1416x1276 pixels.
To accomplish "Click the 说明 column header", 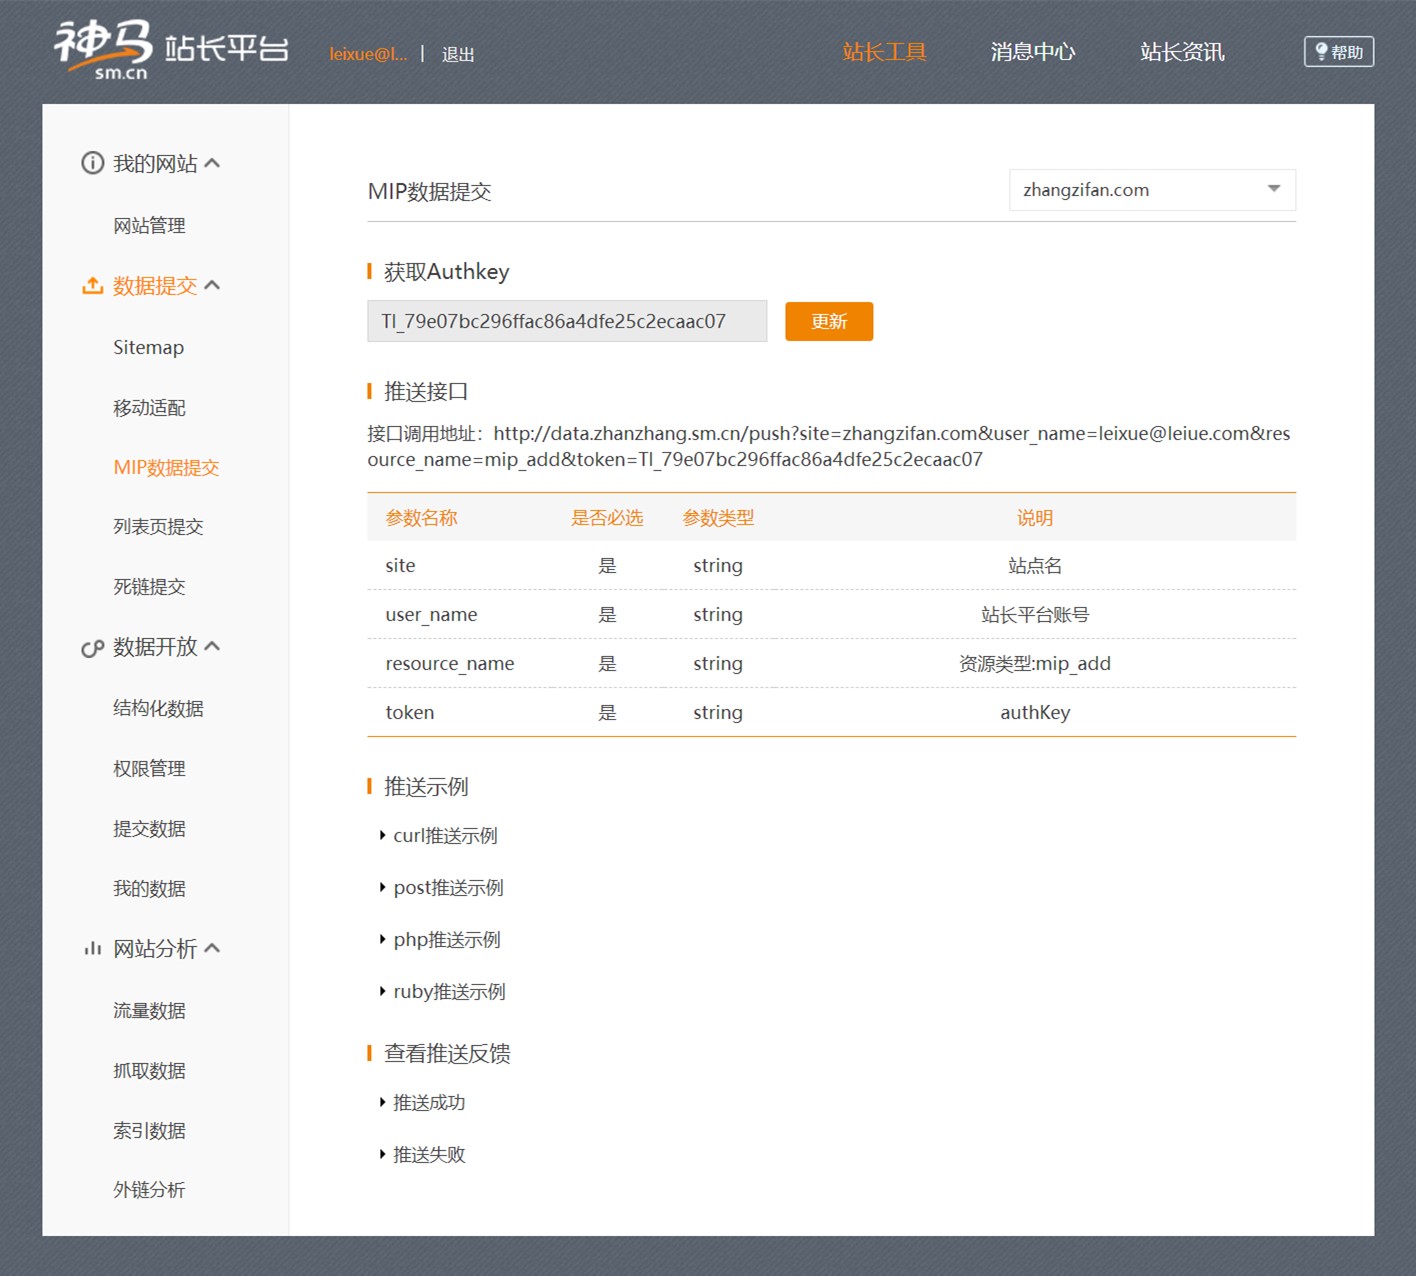I will [x=1035, y=517].
